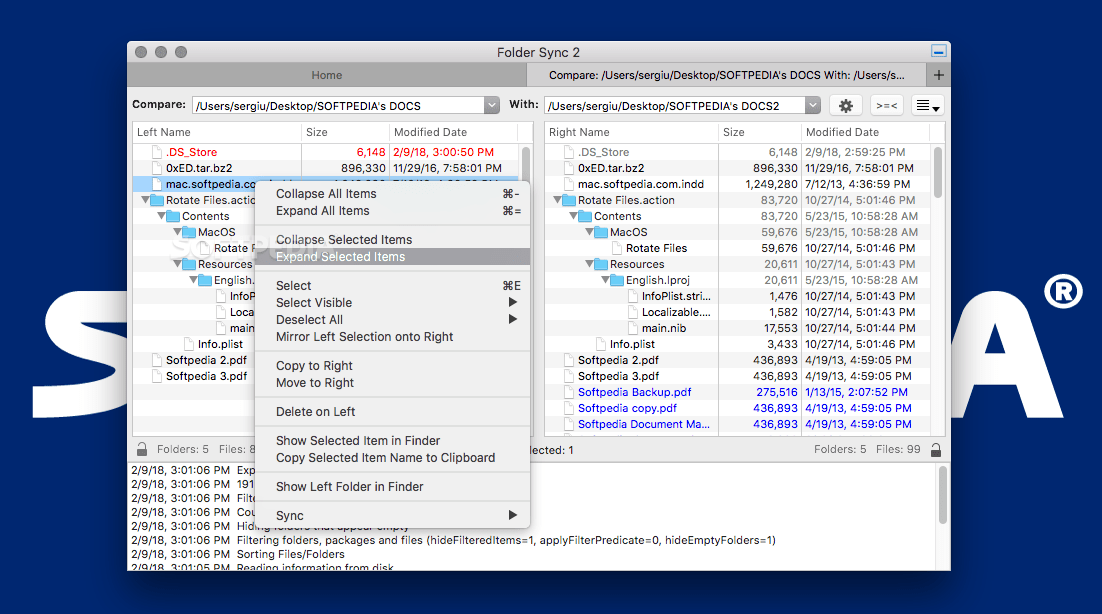This screenshot has width=1102, height=614.
Task: Click Softpedia 2.pdf file icon in left pane
Action: (x=157, y=360)
